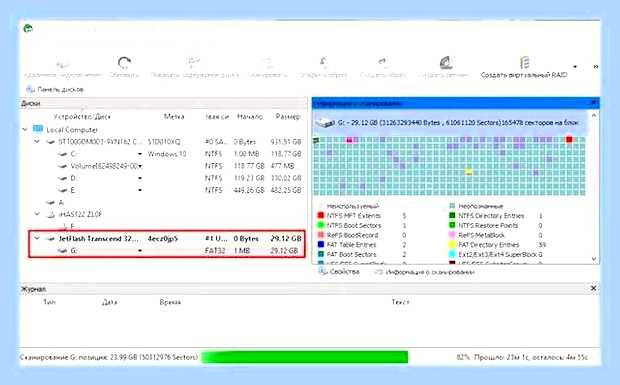Click the pink ReFS BootRecord swatch

321,235
